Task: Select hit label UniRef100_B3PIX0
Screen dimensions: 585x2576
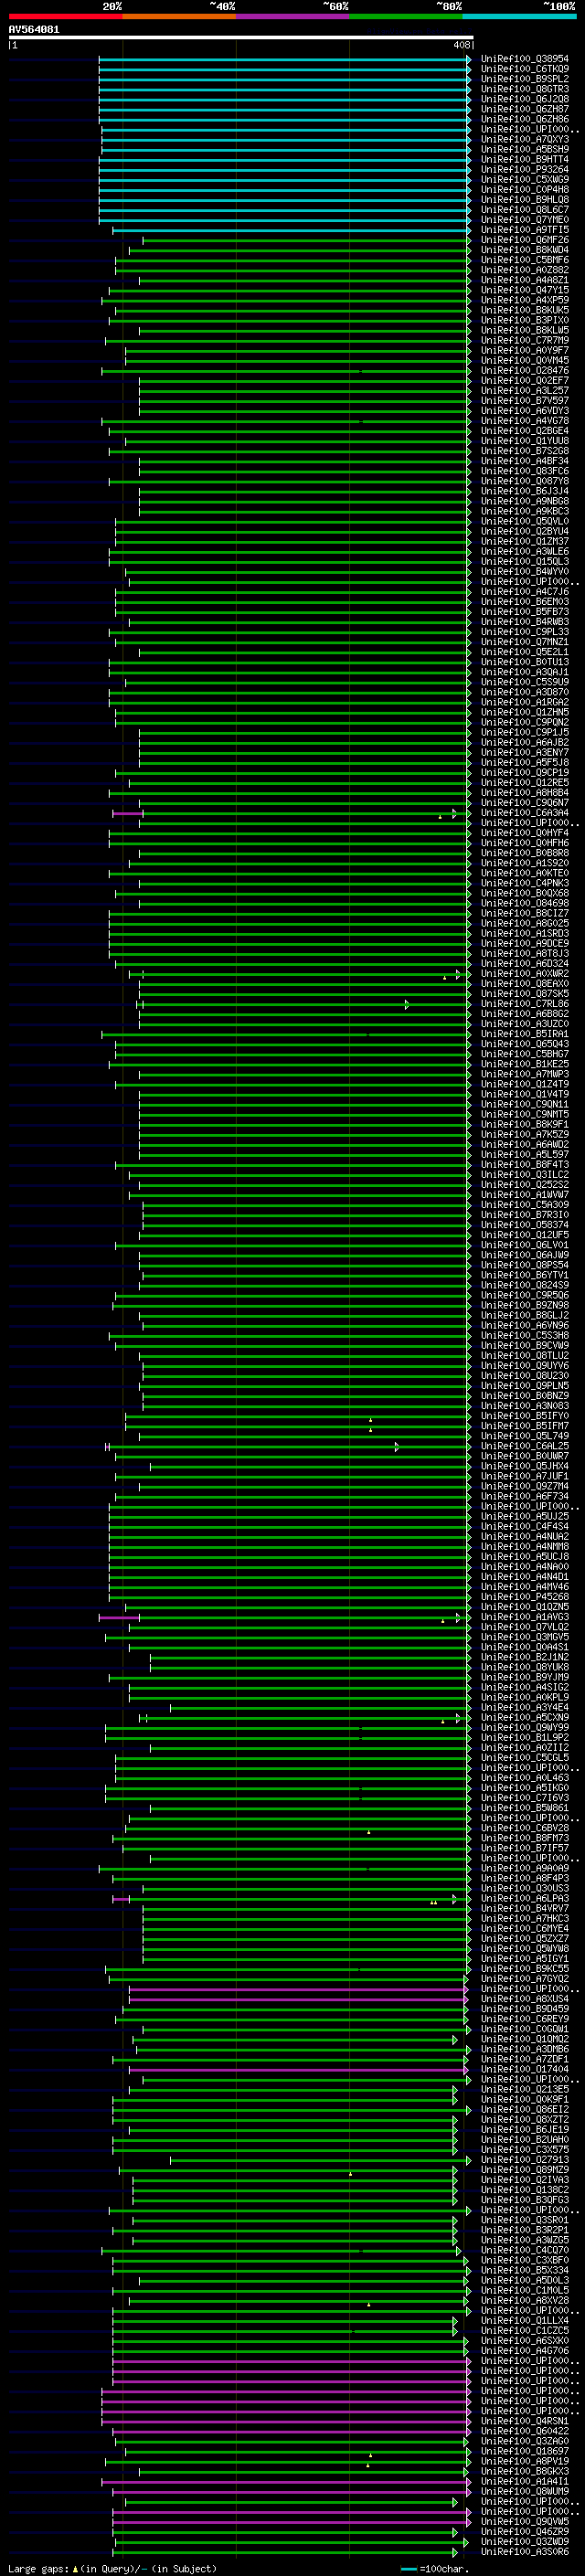Action: [x=524, y=320]
